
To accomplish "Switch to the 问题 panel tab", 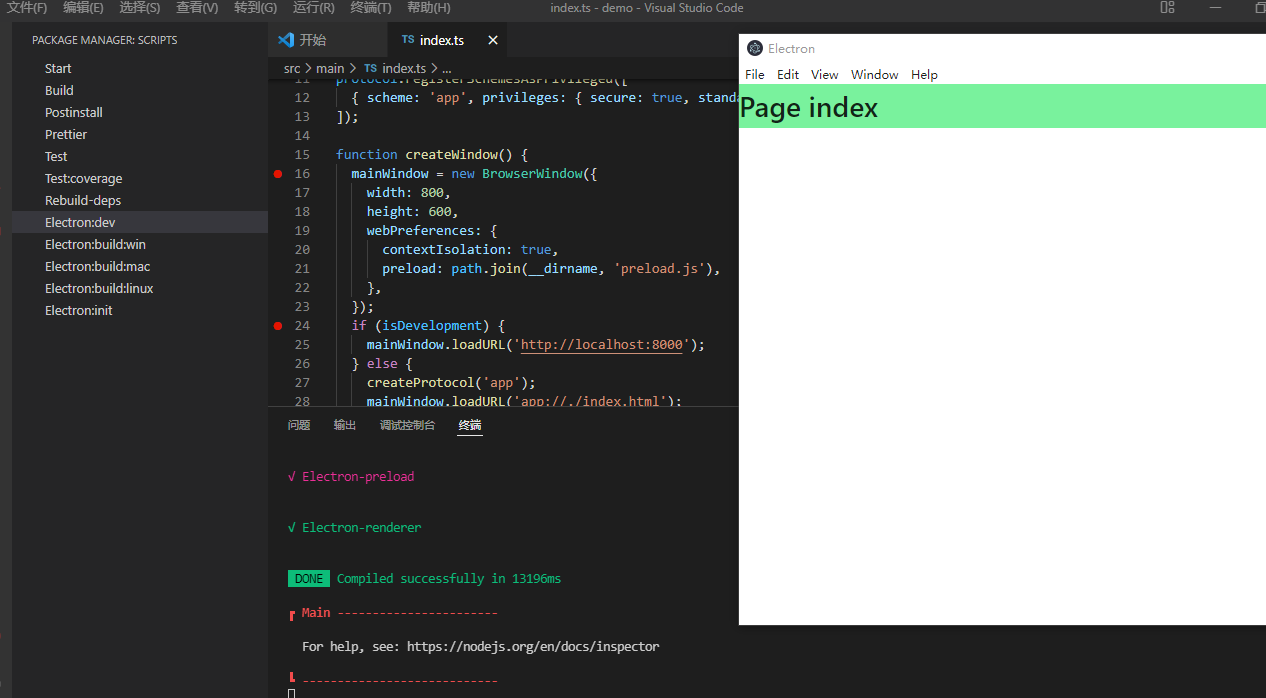I will coord(298,424).
